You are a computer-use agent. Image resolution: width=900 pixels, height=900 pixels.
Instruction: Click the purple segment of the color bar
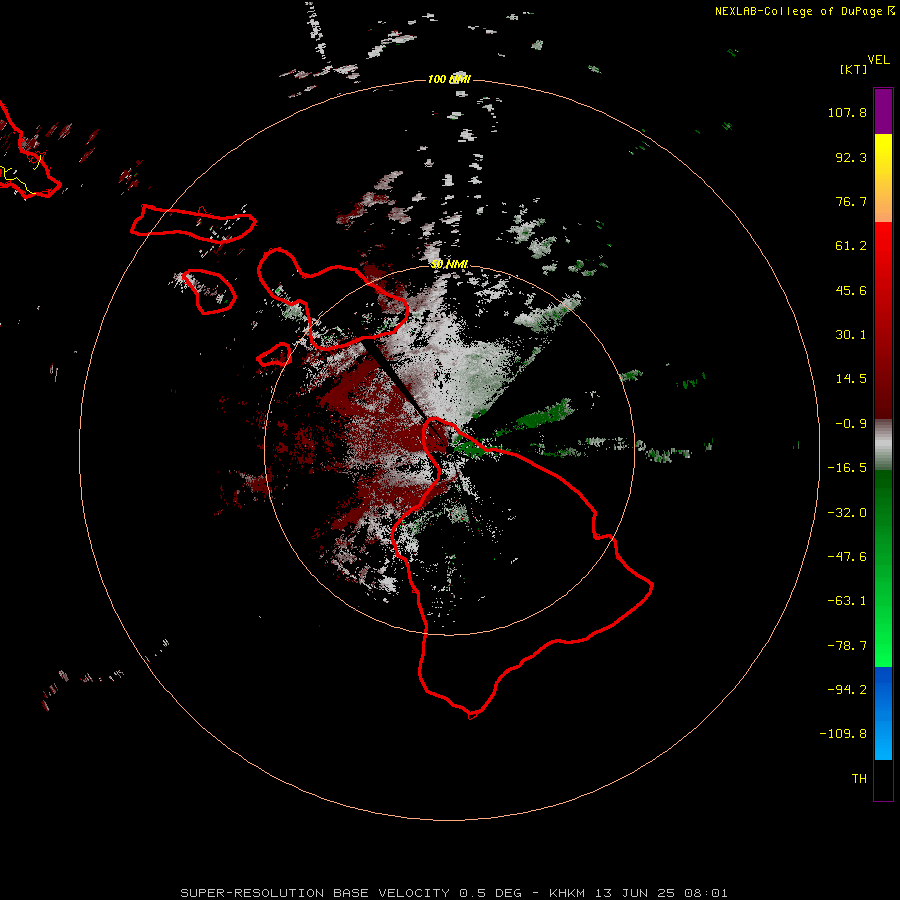(883, 111)
